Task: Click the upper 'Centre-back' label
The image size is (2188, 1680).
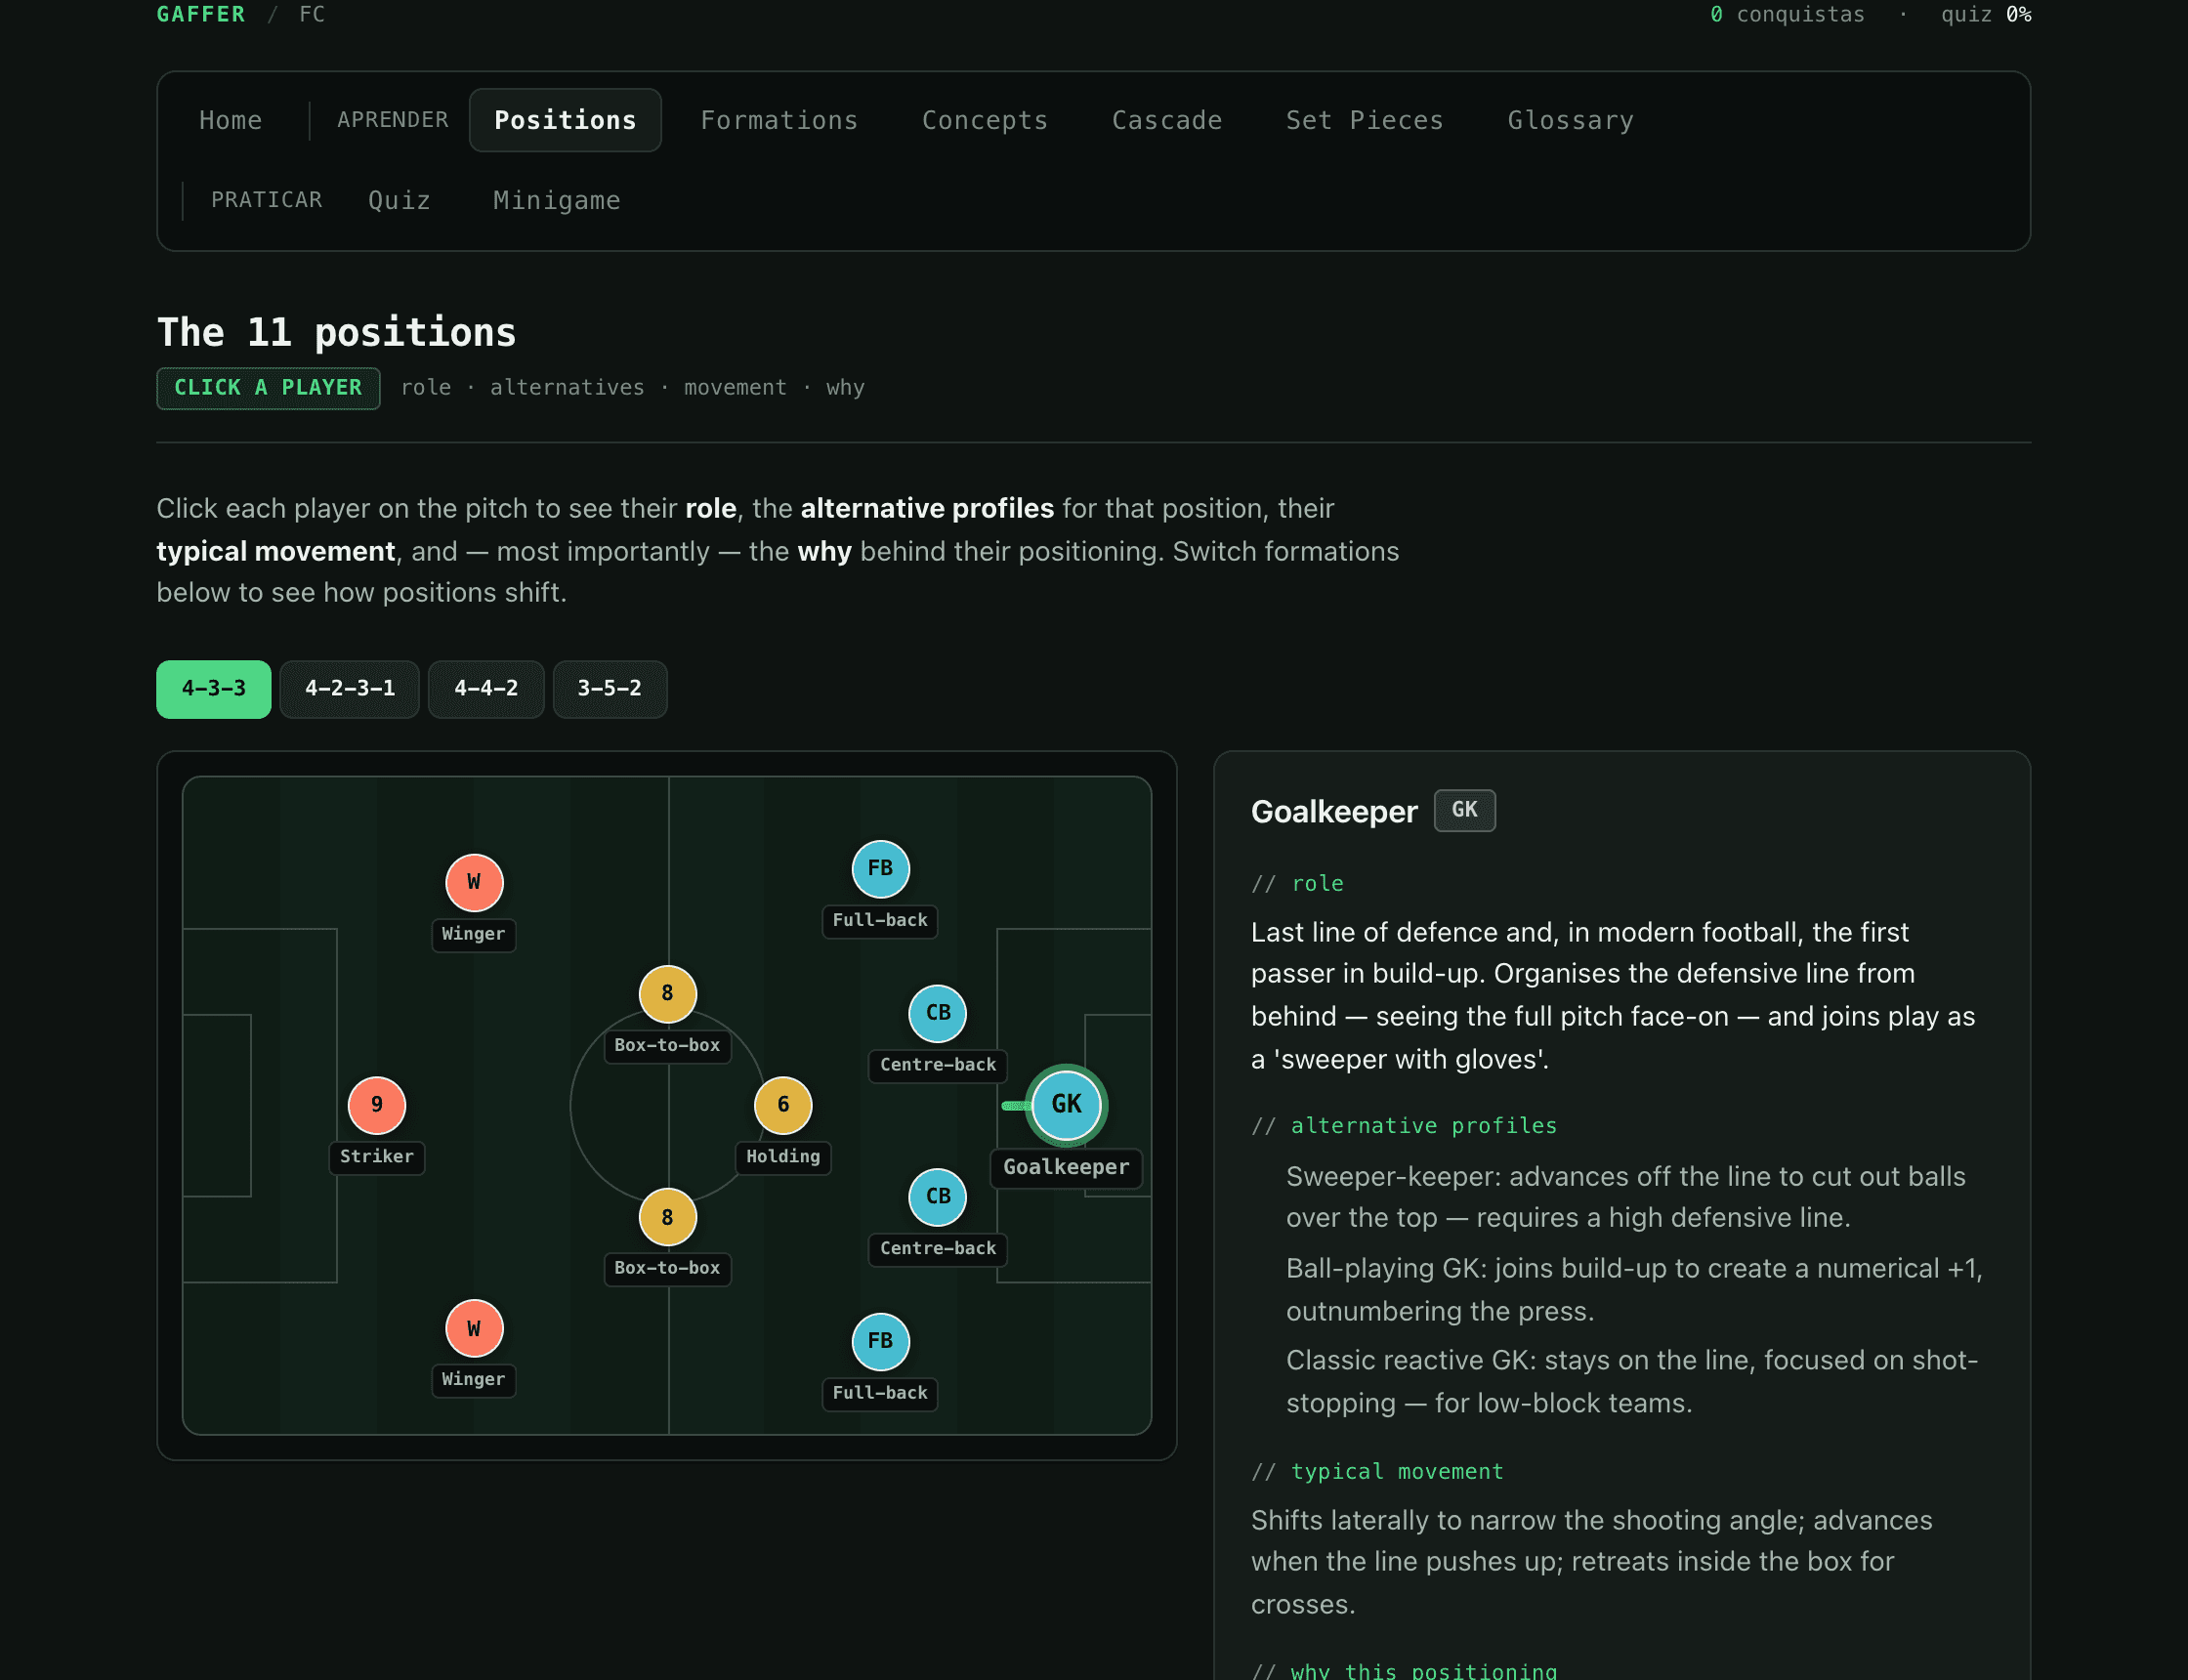Action: (938, 1065)
